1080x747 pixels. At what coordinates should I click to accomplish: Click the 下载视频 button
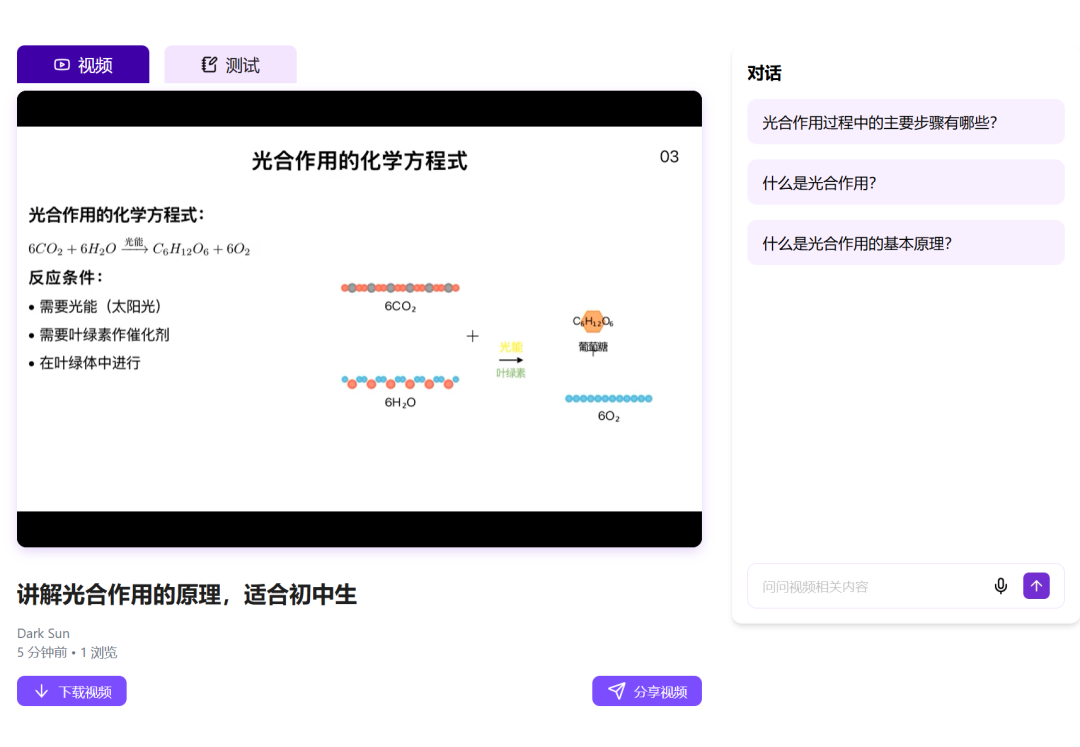[x=72, y=691]
